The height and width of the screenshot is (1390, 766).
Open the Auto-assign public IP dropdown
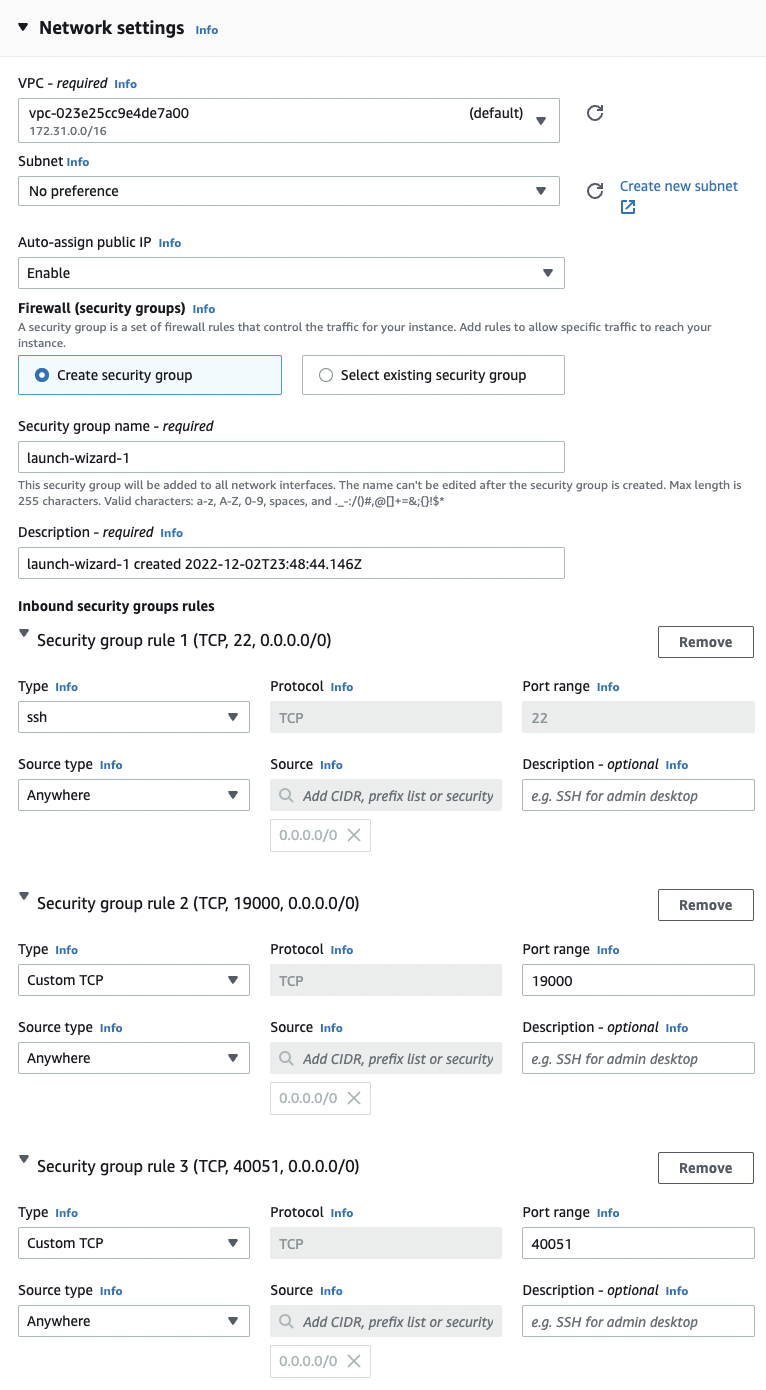coord(291,273)
